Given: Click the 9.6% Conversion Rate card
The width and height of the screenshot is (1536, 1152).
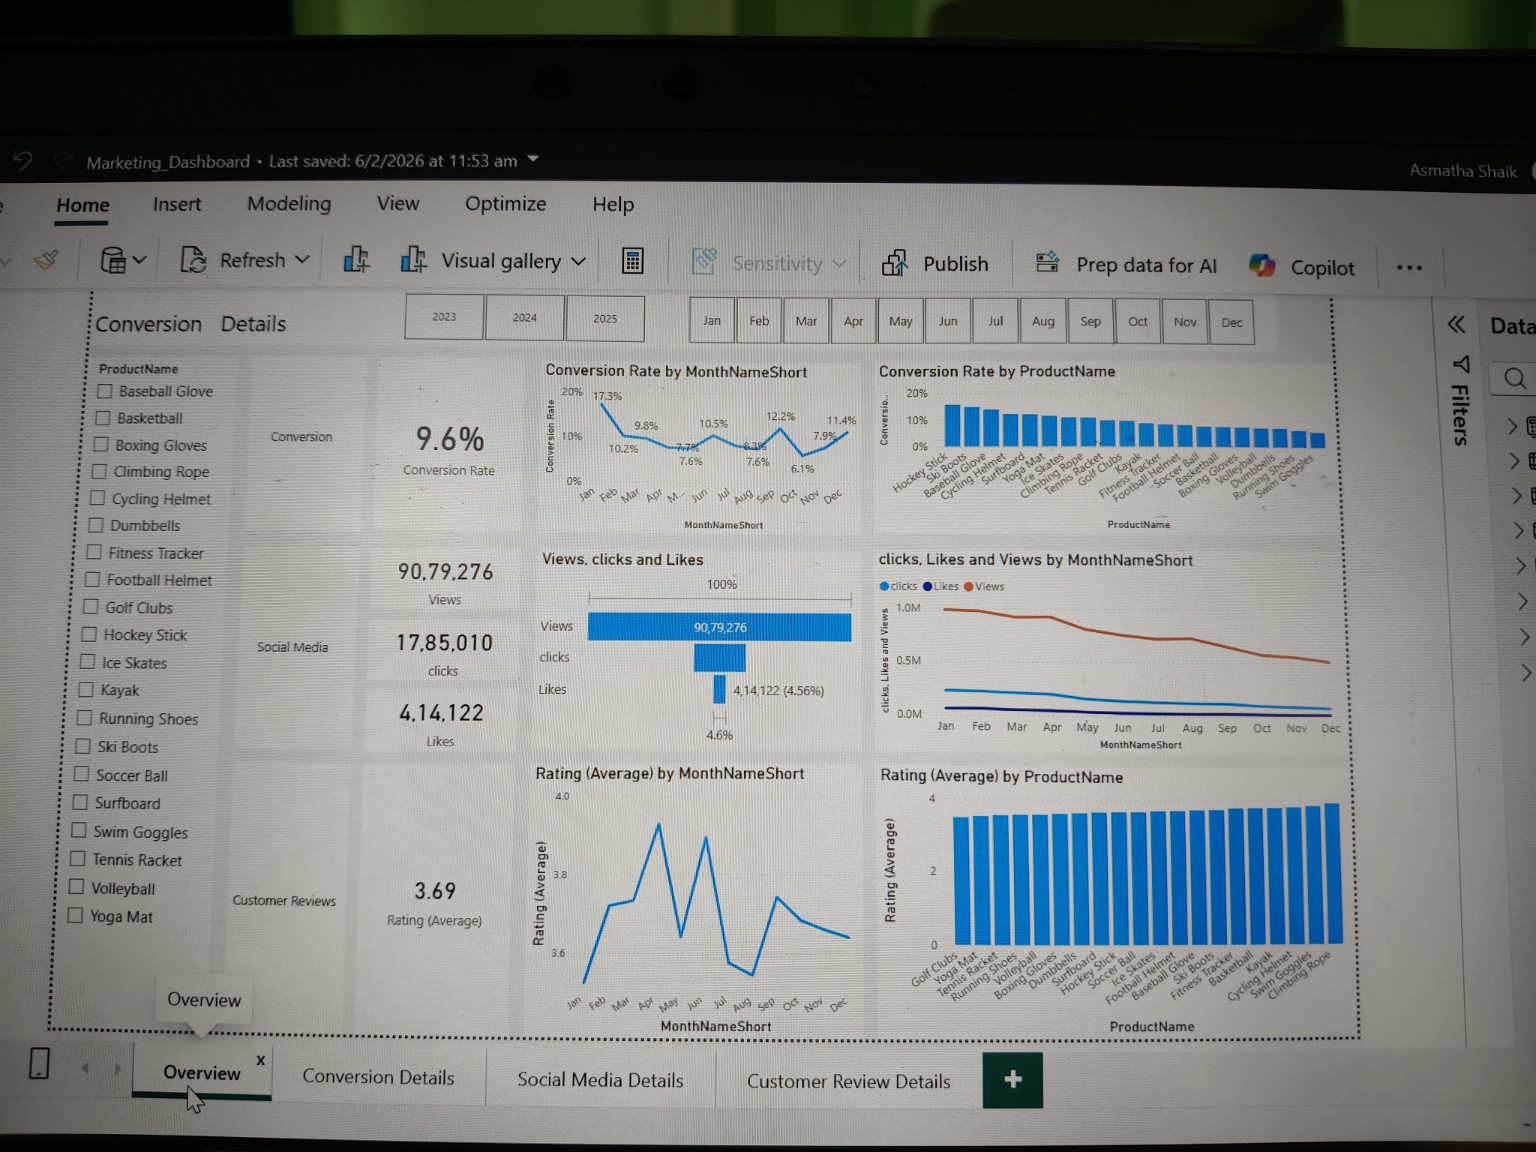Looking at the screenshot, I should 449,447.
